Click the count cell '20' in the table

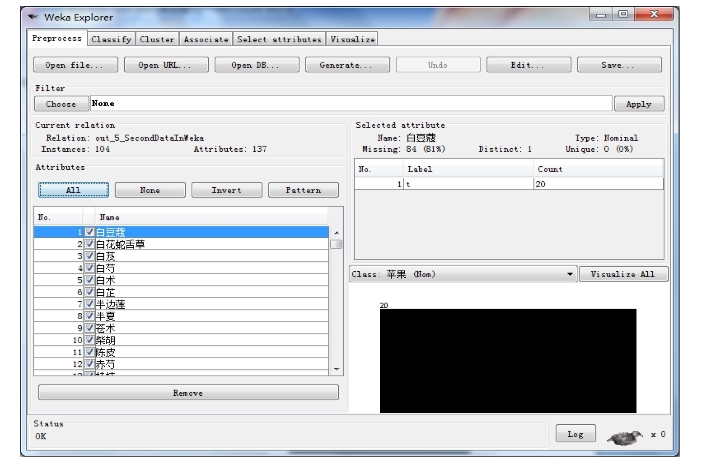coord(598,184)
